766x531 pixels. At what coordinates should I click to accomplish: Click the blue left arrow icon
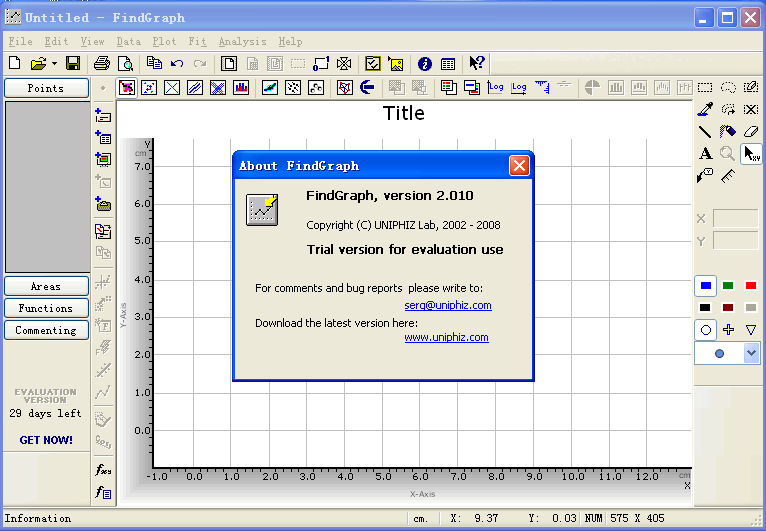[367, 87]
